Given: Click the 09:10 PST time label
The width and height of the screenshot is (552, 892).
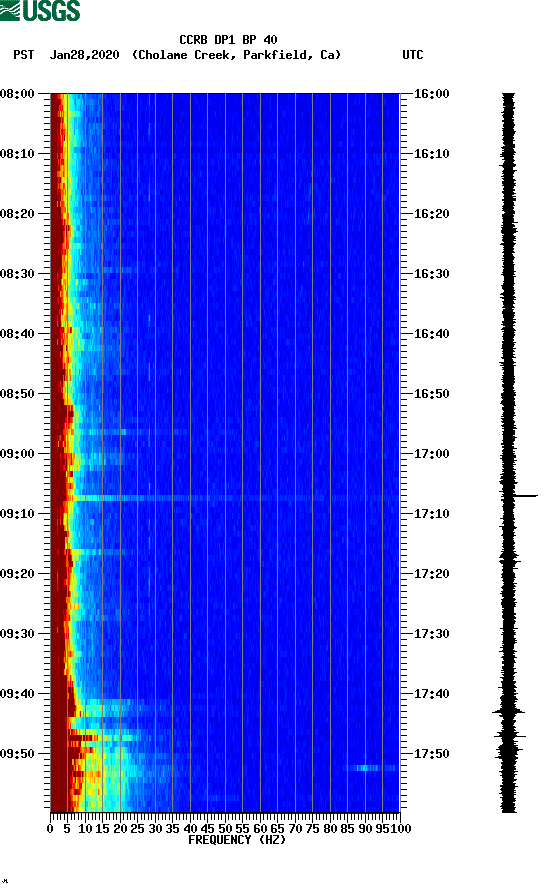Looking at the screenshot, I should [x=17, y=514].
